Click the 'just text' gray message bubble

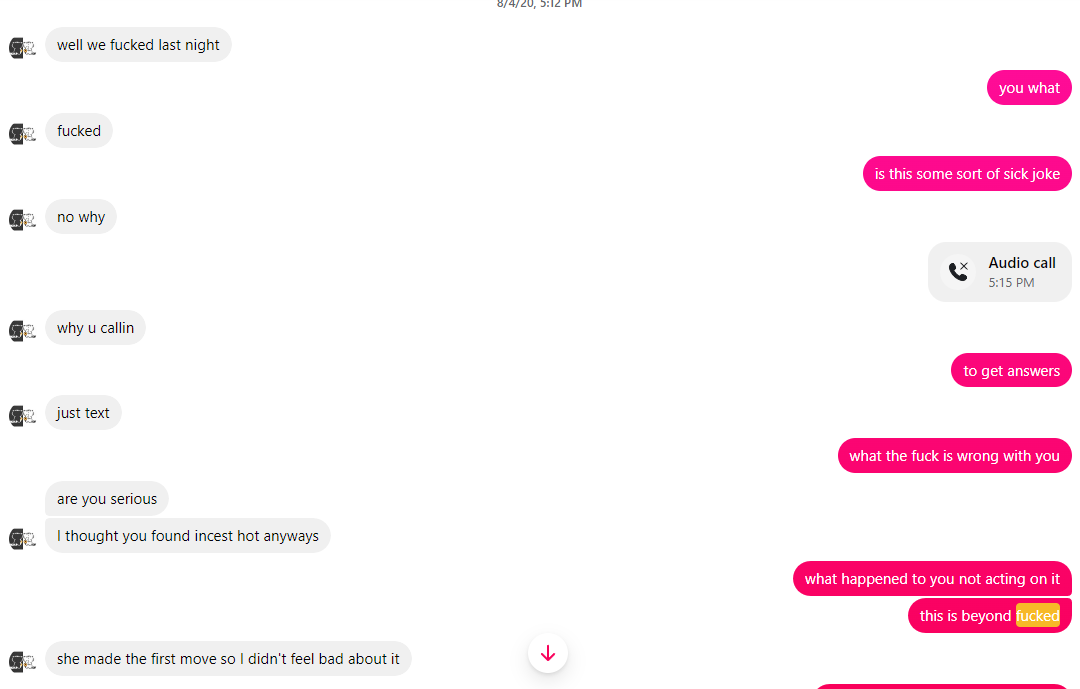point(83,413)
